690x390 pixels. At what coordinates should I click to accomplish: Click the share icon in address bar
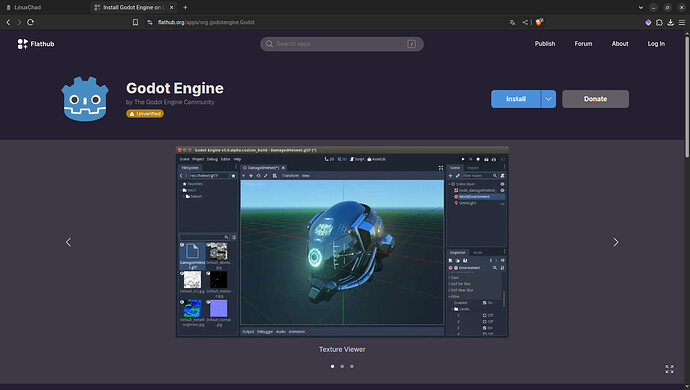tap(525, 22)
